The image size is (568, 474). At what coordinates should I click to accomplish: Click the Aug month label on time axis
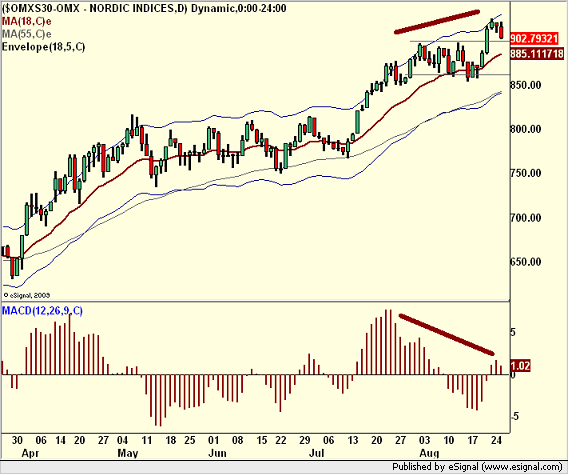pos(429,453)
